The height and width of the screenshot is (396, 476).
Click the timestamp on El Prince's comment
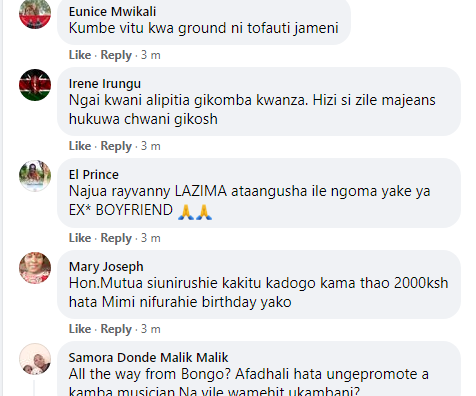[x=151, y=238]
